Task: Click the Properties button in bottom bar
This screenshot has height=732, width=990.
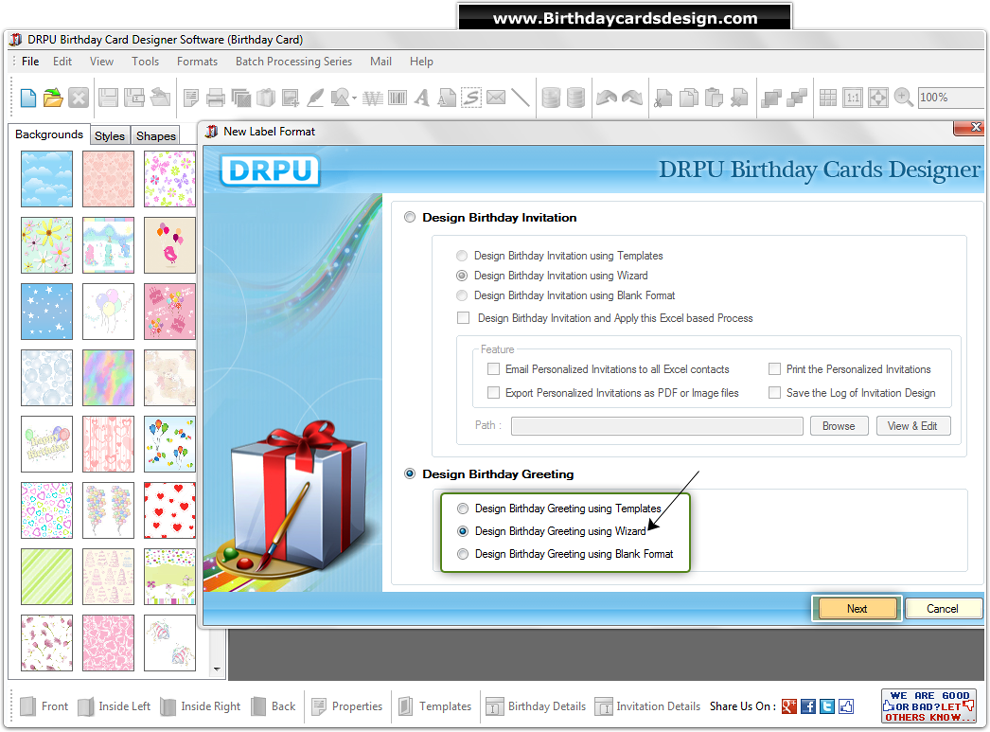Action: coord(347,706)
